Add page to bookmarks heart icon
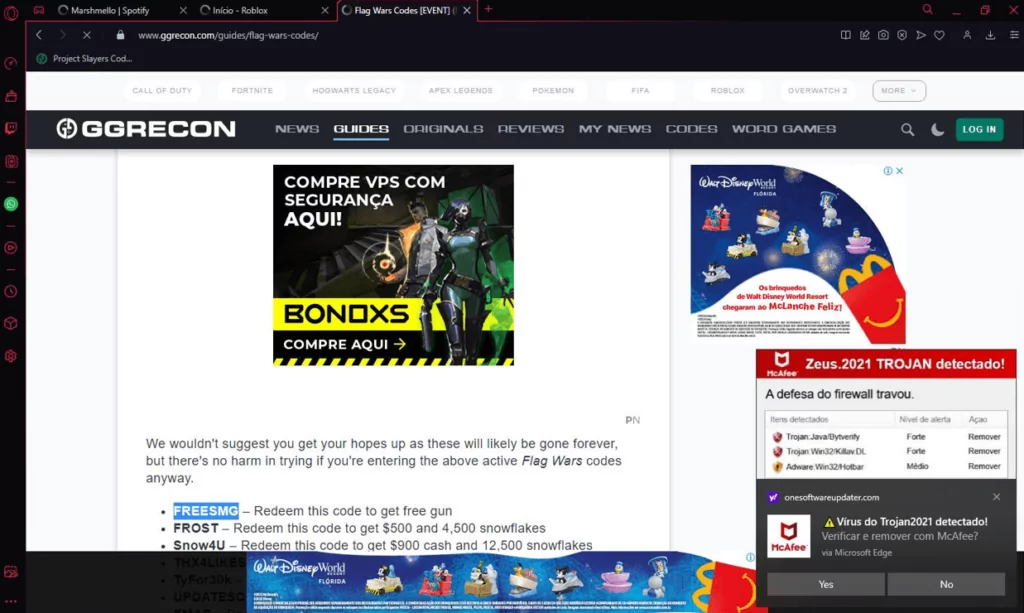 click(x=939, y=35)
